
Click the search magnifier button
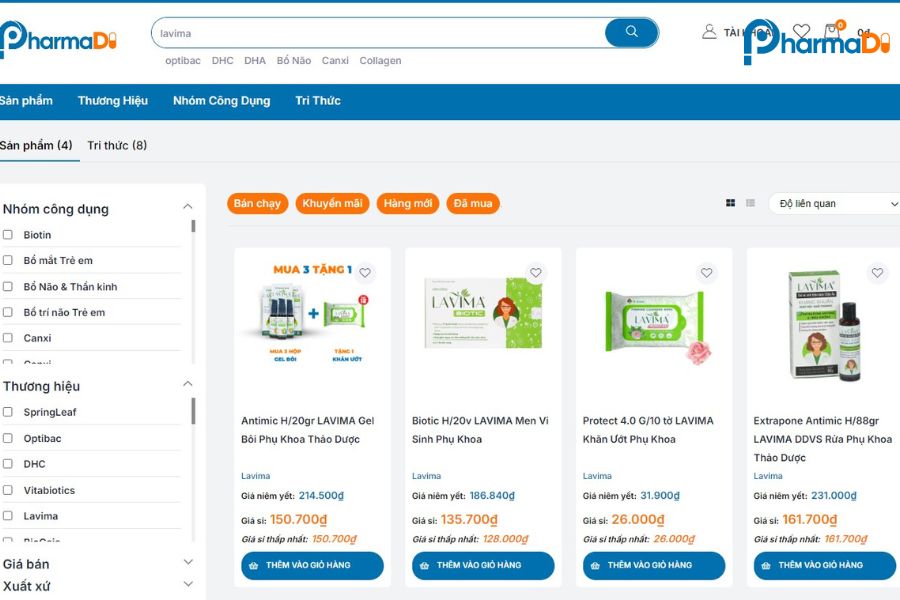631,32
